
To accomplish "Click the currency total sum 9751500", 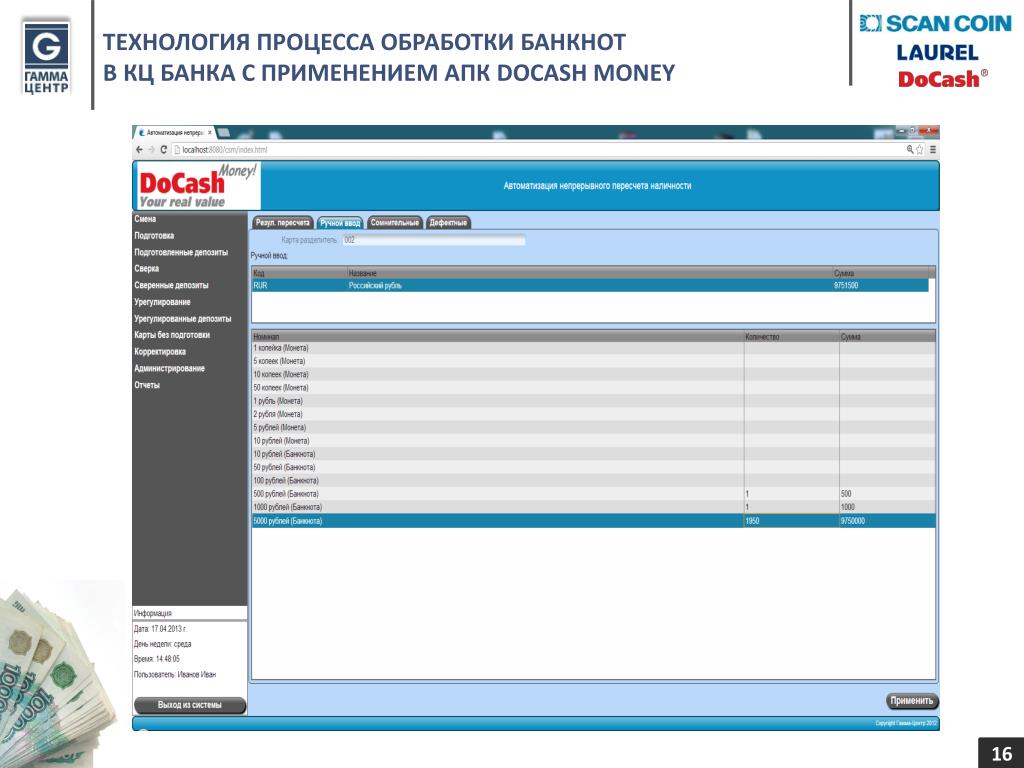I will [846, 285].
